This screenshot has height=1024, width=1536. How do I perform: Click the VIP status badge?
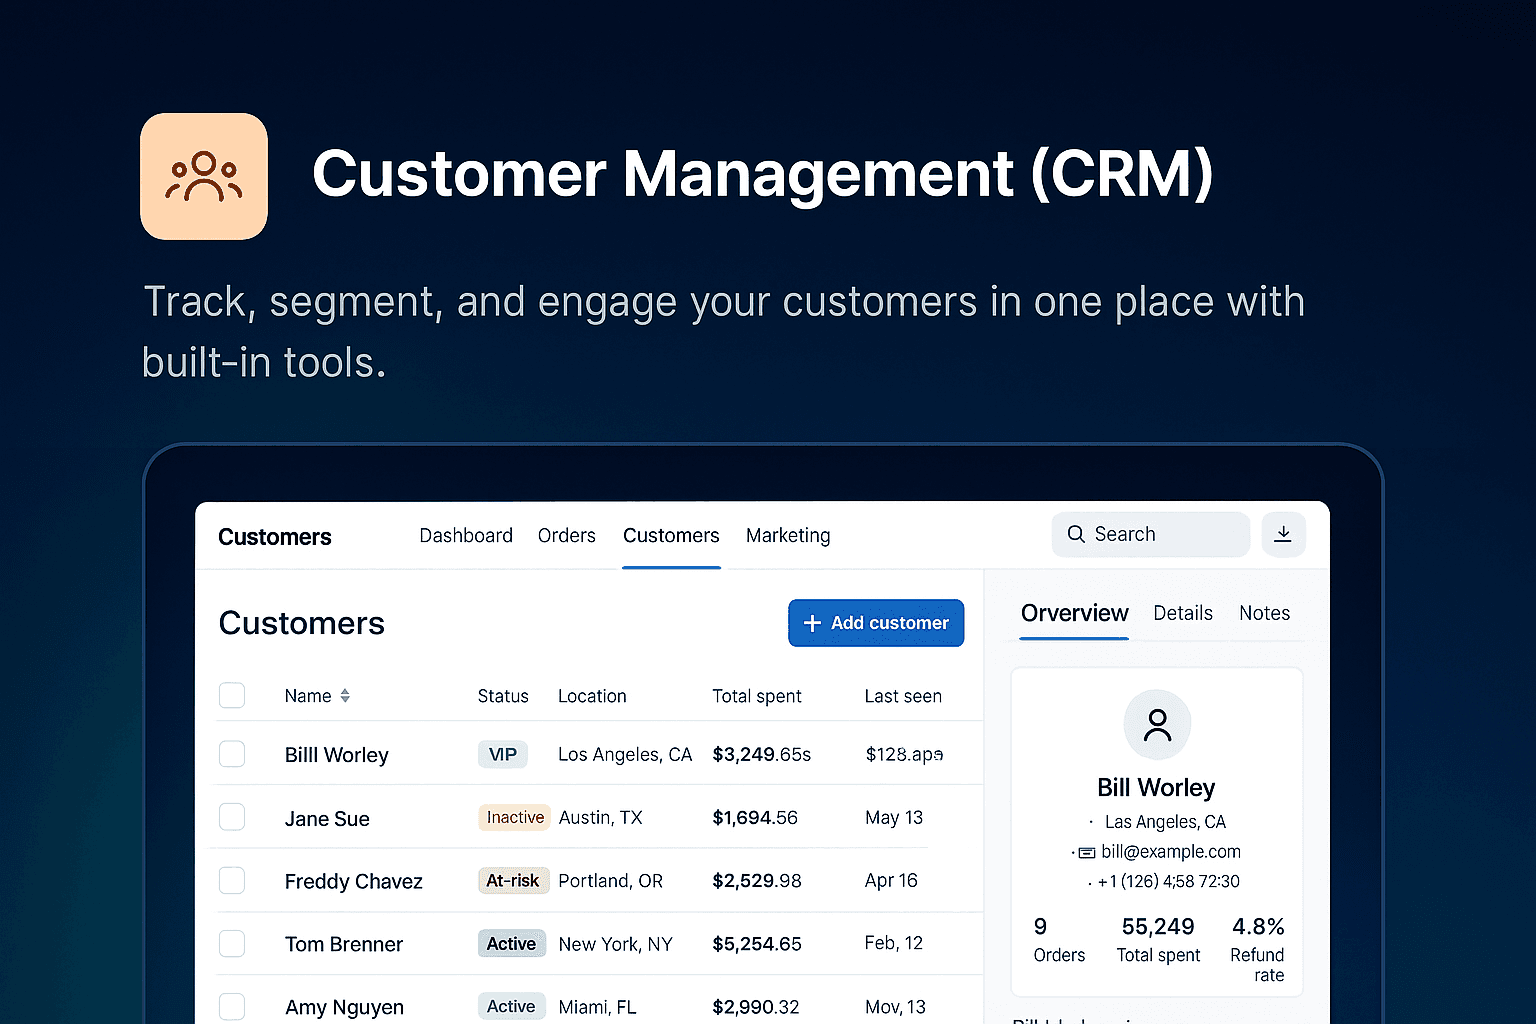502,754
